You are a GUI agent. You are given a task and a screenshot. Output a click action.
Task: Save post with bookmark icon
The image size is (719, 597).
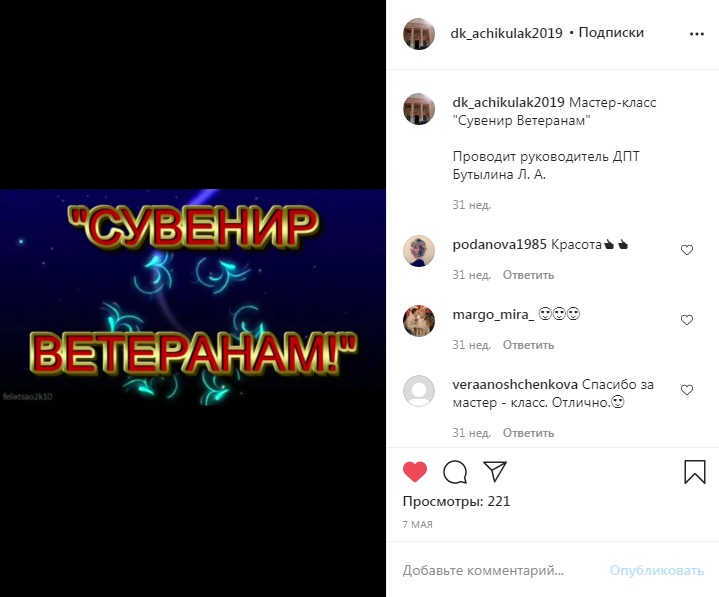tap(695, 472)
